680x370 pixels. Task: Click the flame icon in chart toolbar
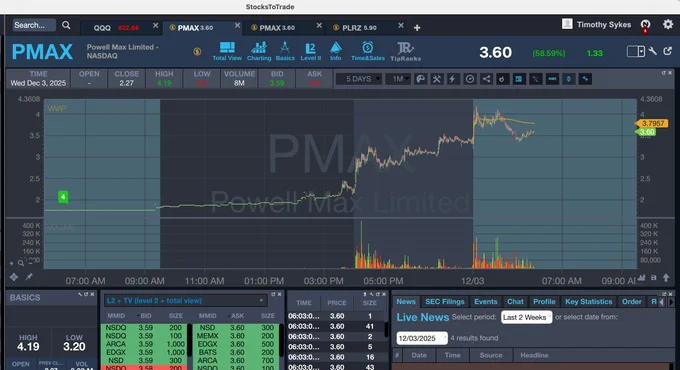click(502, 79)
